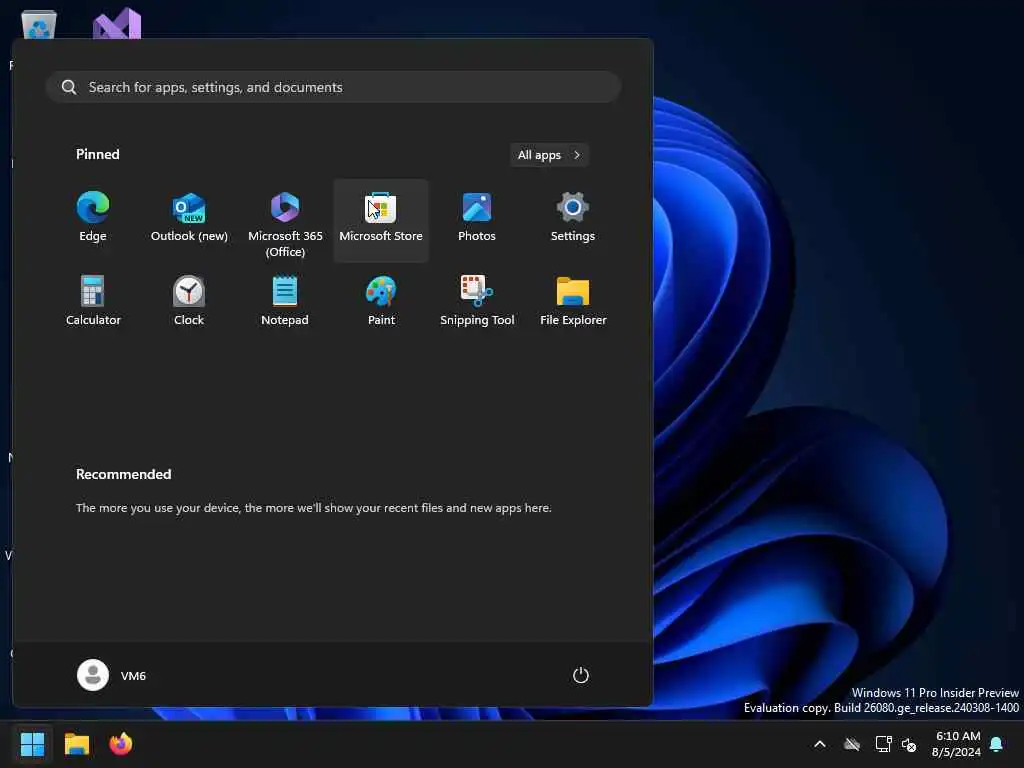This screenshot has width=1024, height=768.
Task: Launch Notepad from Start menu
Action: pyautogui.click(x=285, y=302)
